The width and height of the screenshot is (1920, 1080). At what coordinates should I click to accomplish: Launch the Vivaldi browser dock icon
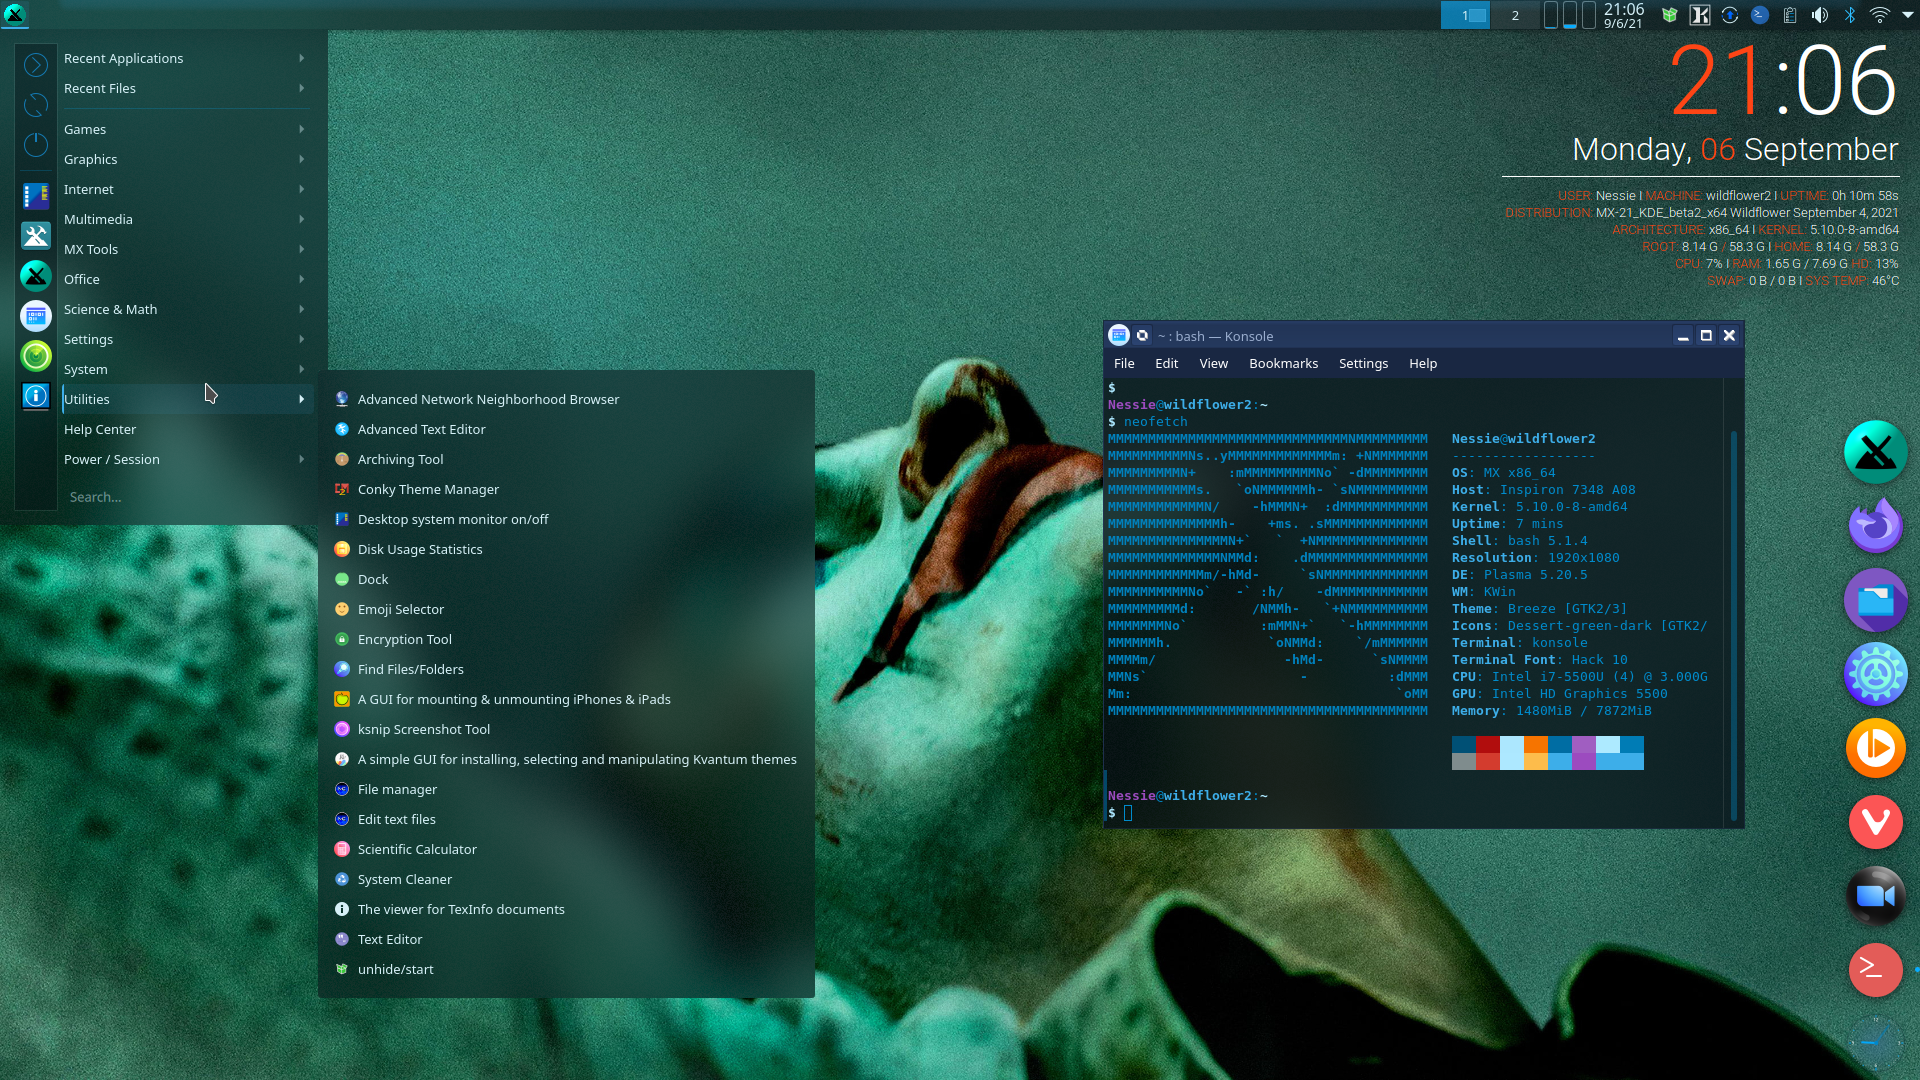point(1875,822)
